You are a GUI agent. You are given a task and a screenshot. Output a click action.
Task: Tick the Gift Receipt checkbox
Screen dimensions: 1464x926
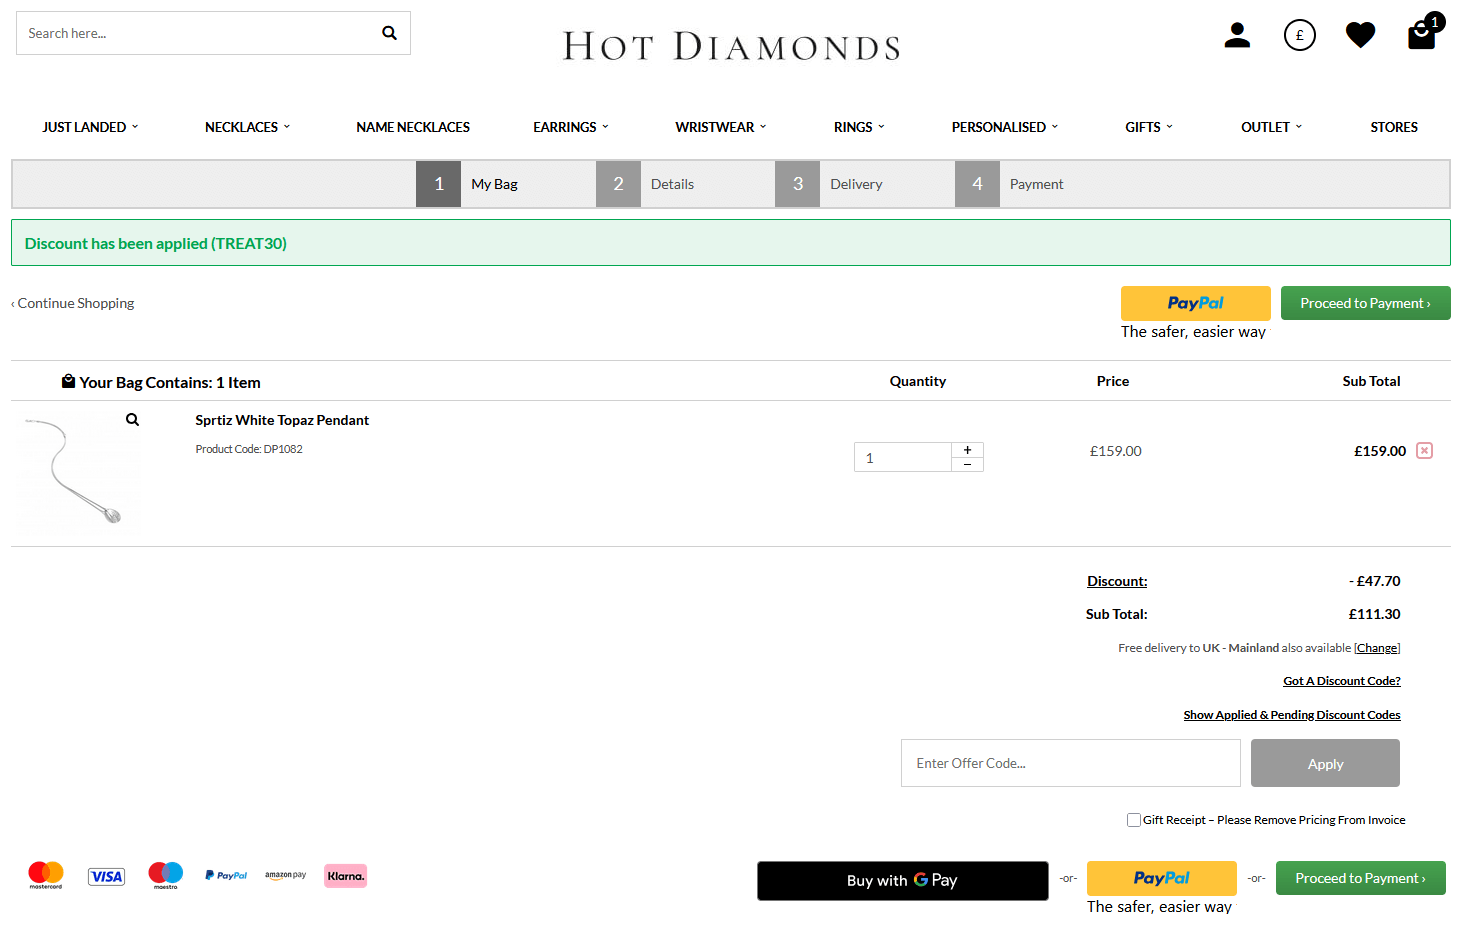point(1134,820)
